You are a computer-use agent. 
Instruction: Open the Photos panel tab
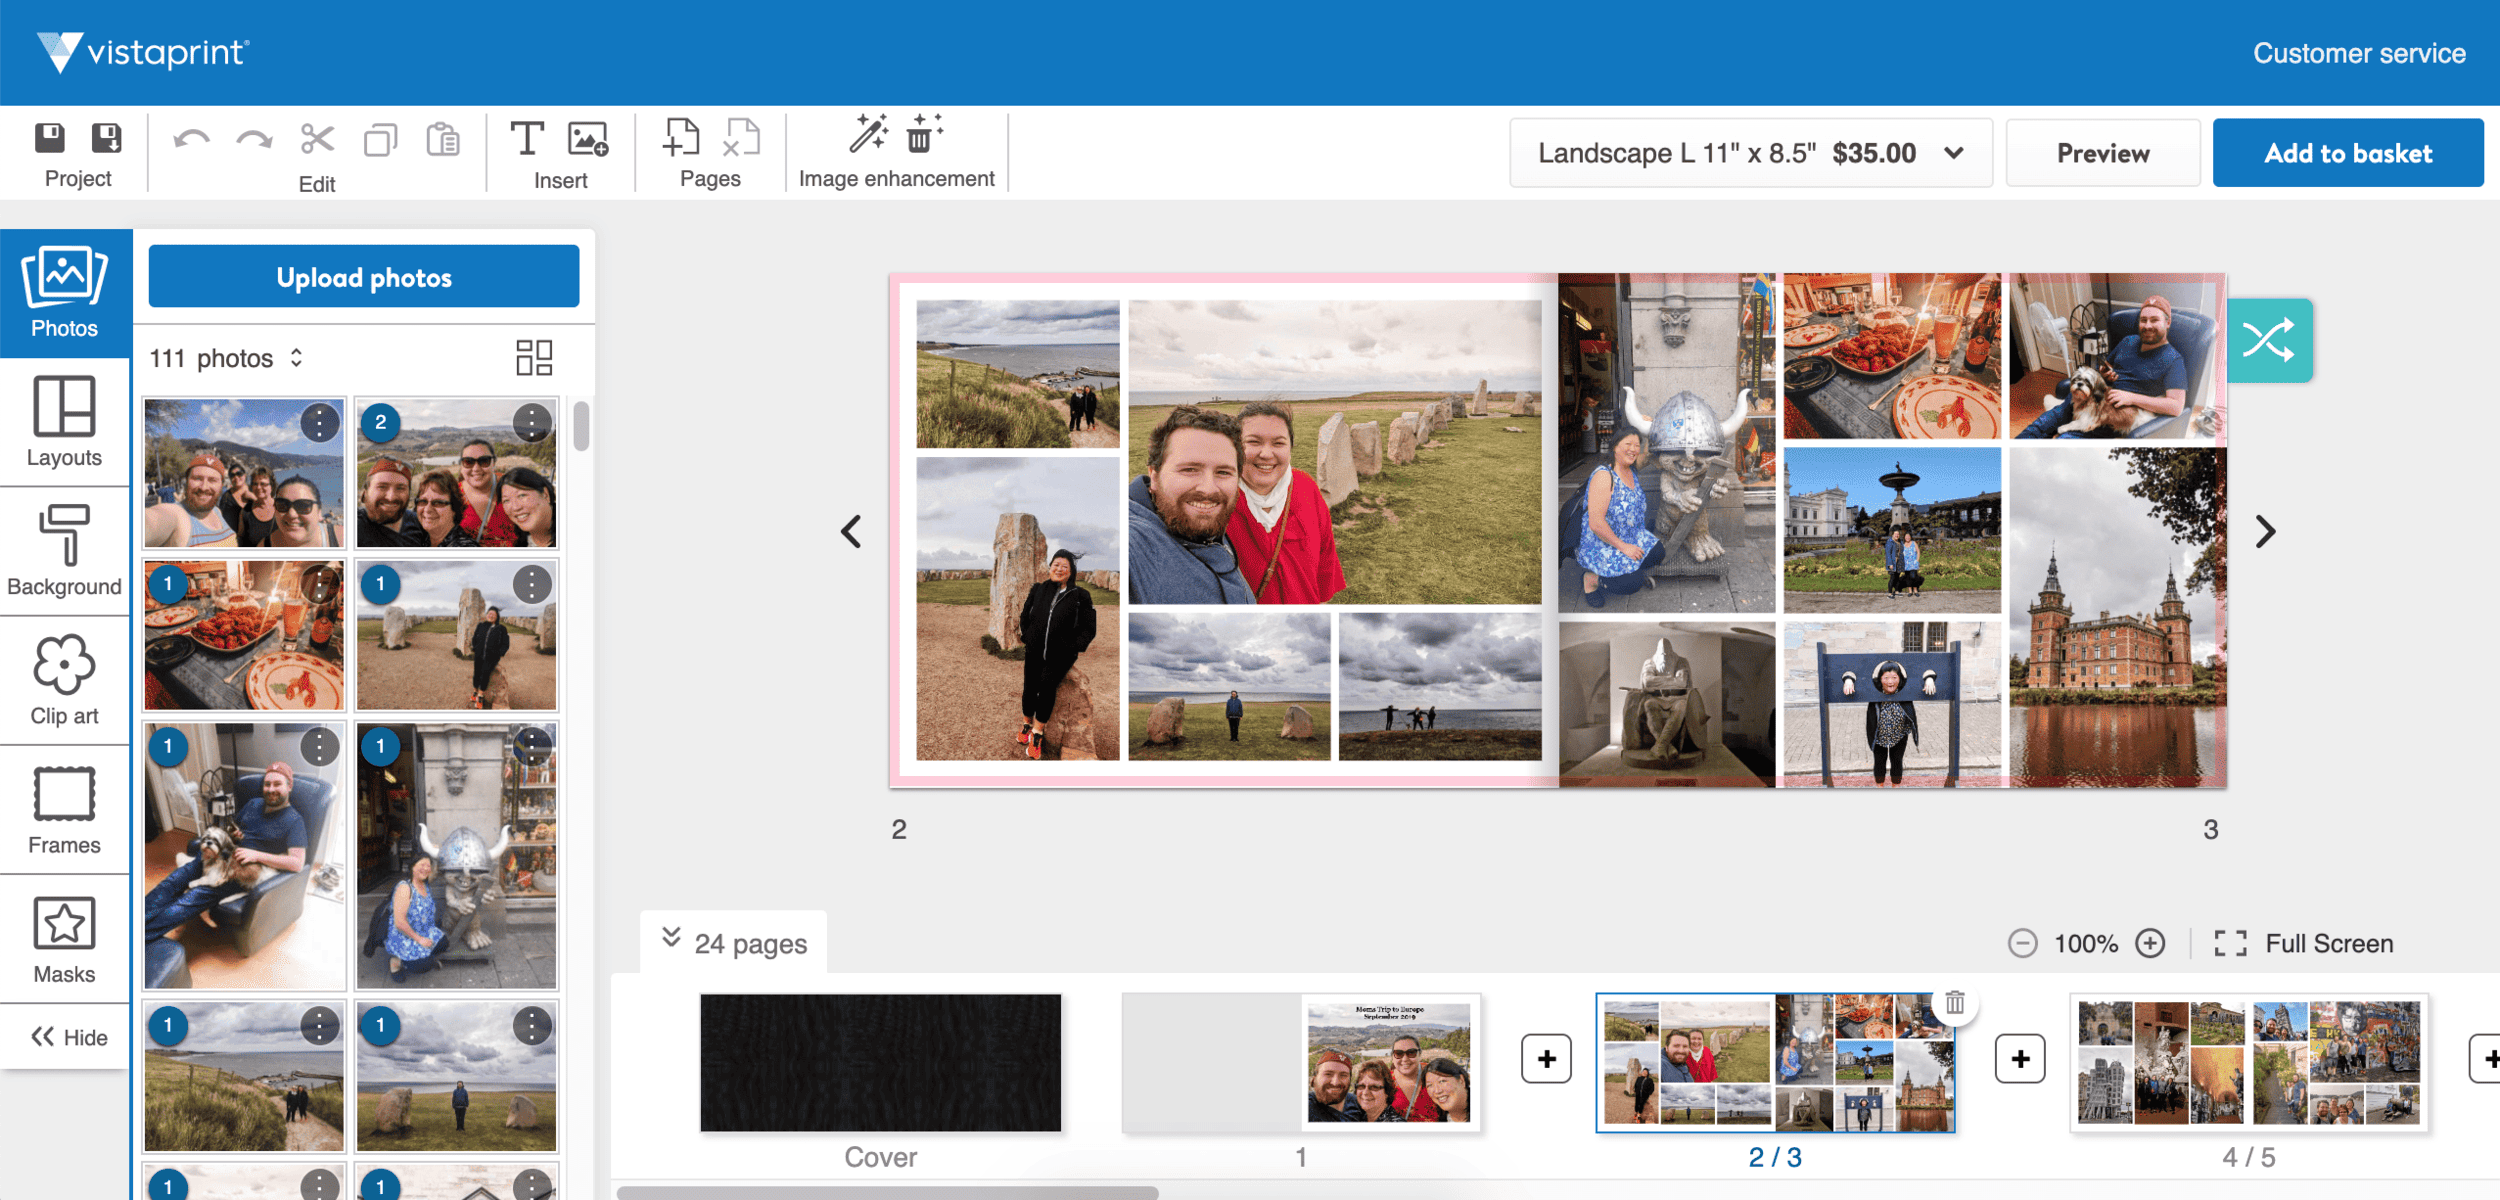point(65,293)
